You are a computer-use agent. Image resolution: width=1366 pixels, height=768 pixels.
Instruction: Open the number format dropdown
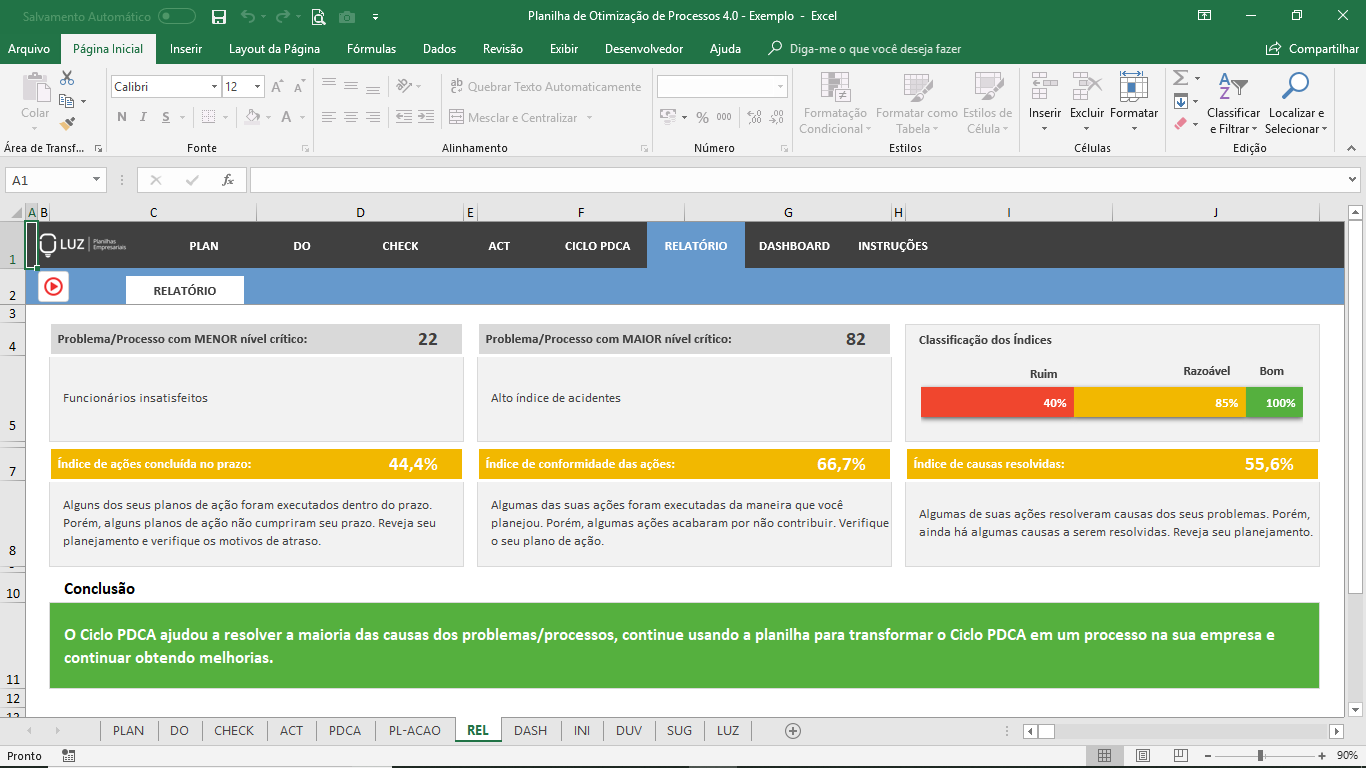(x=781, y=87)
